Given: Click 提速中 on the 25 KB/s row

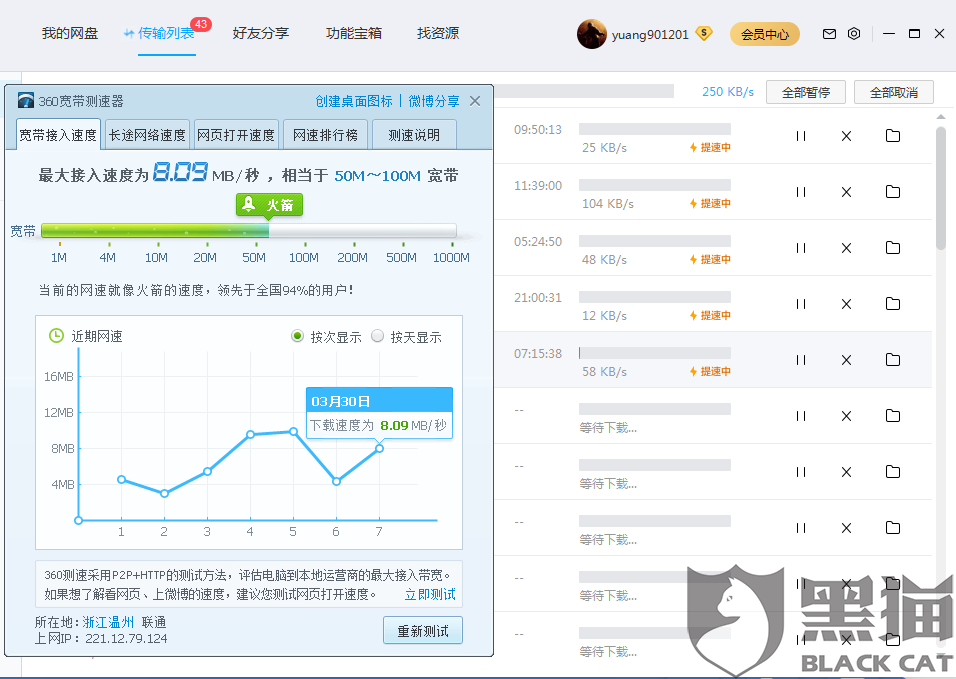Looking at the screenshot, I should coord(710,148).
